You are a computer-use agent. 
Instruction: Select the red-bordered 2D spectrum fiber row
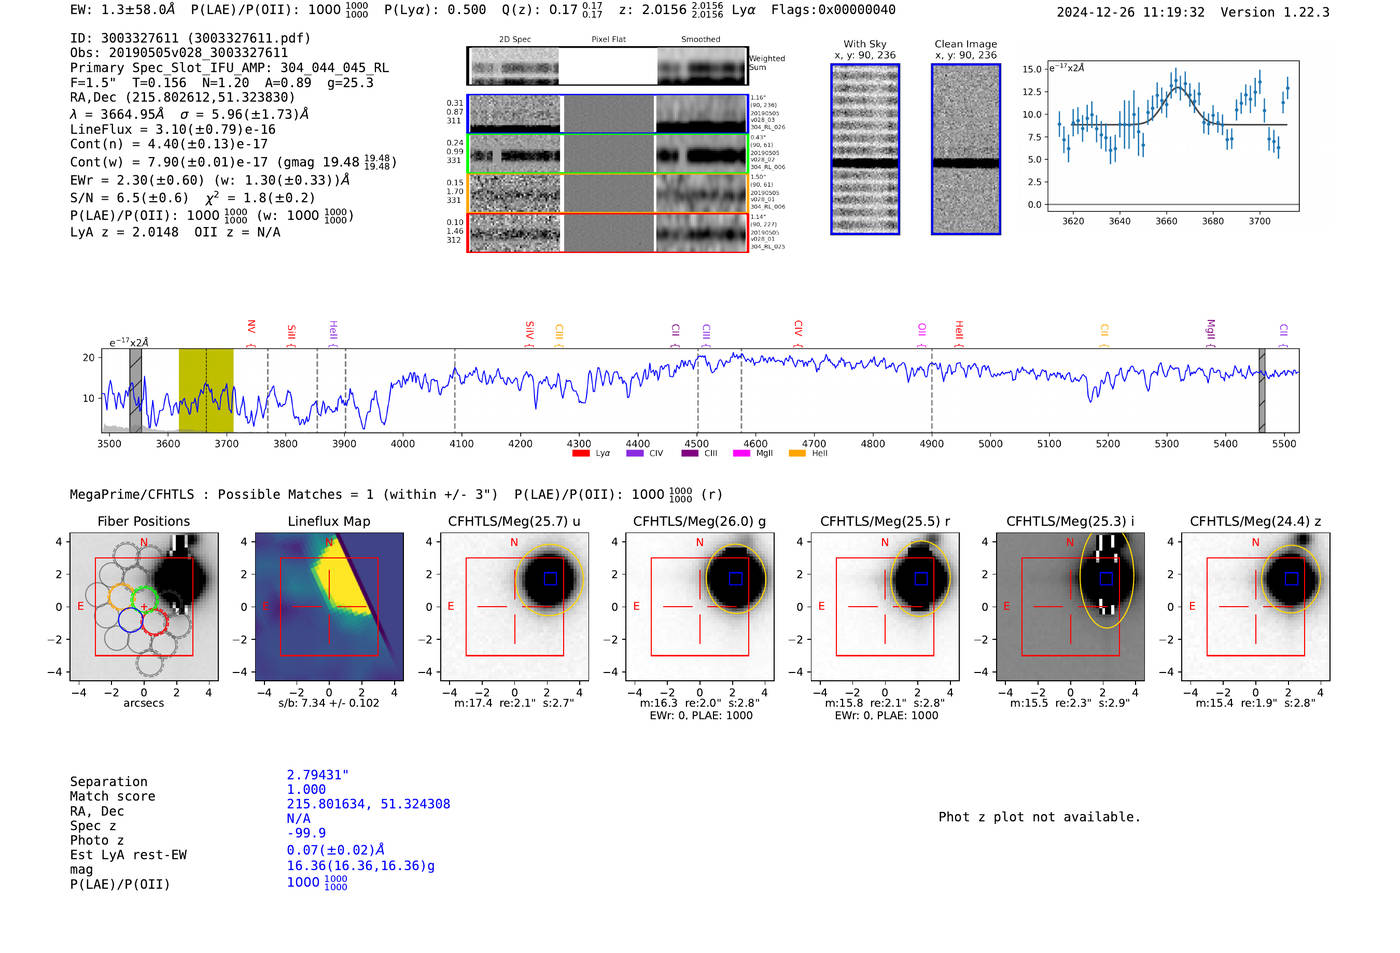608,232
